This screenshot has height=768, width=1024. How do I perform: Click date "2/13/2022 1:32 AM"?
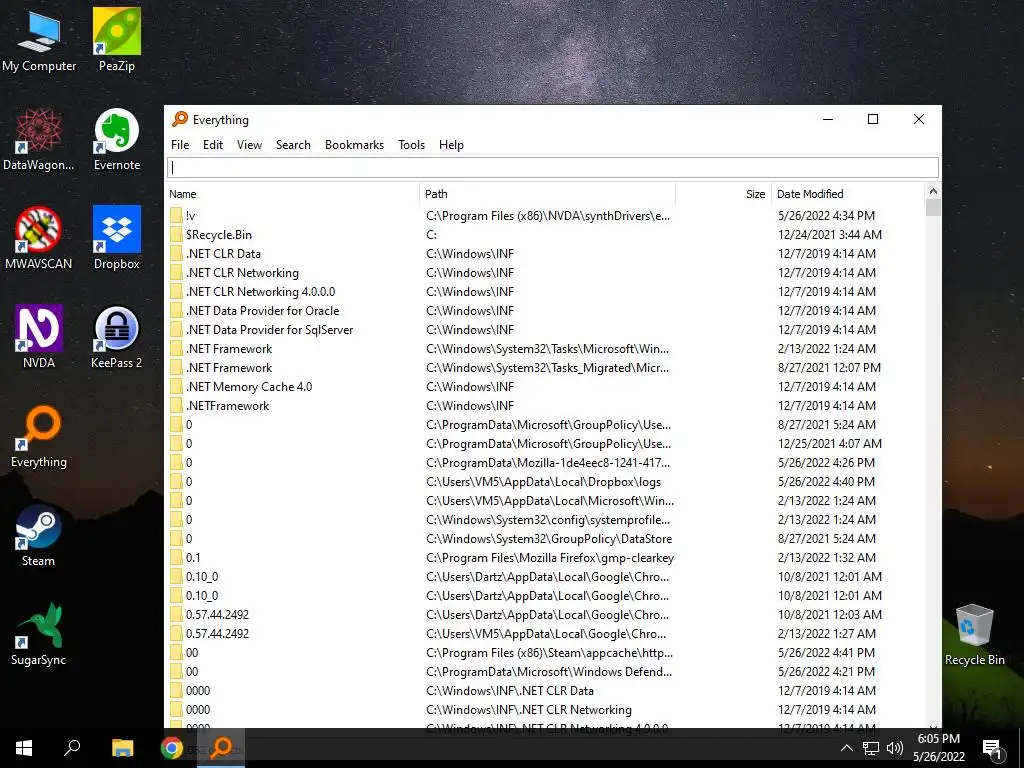[x=826, y=558]
